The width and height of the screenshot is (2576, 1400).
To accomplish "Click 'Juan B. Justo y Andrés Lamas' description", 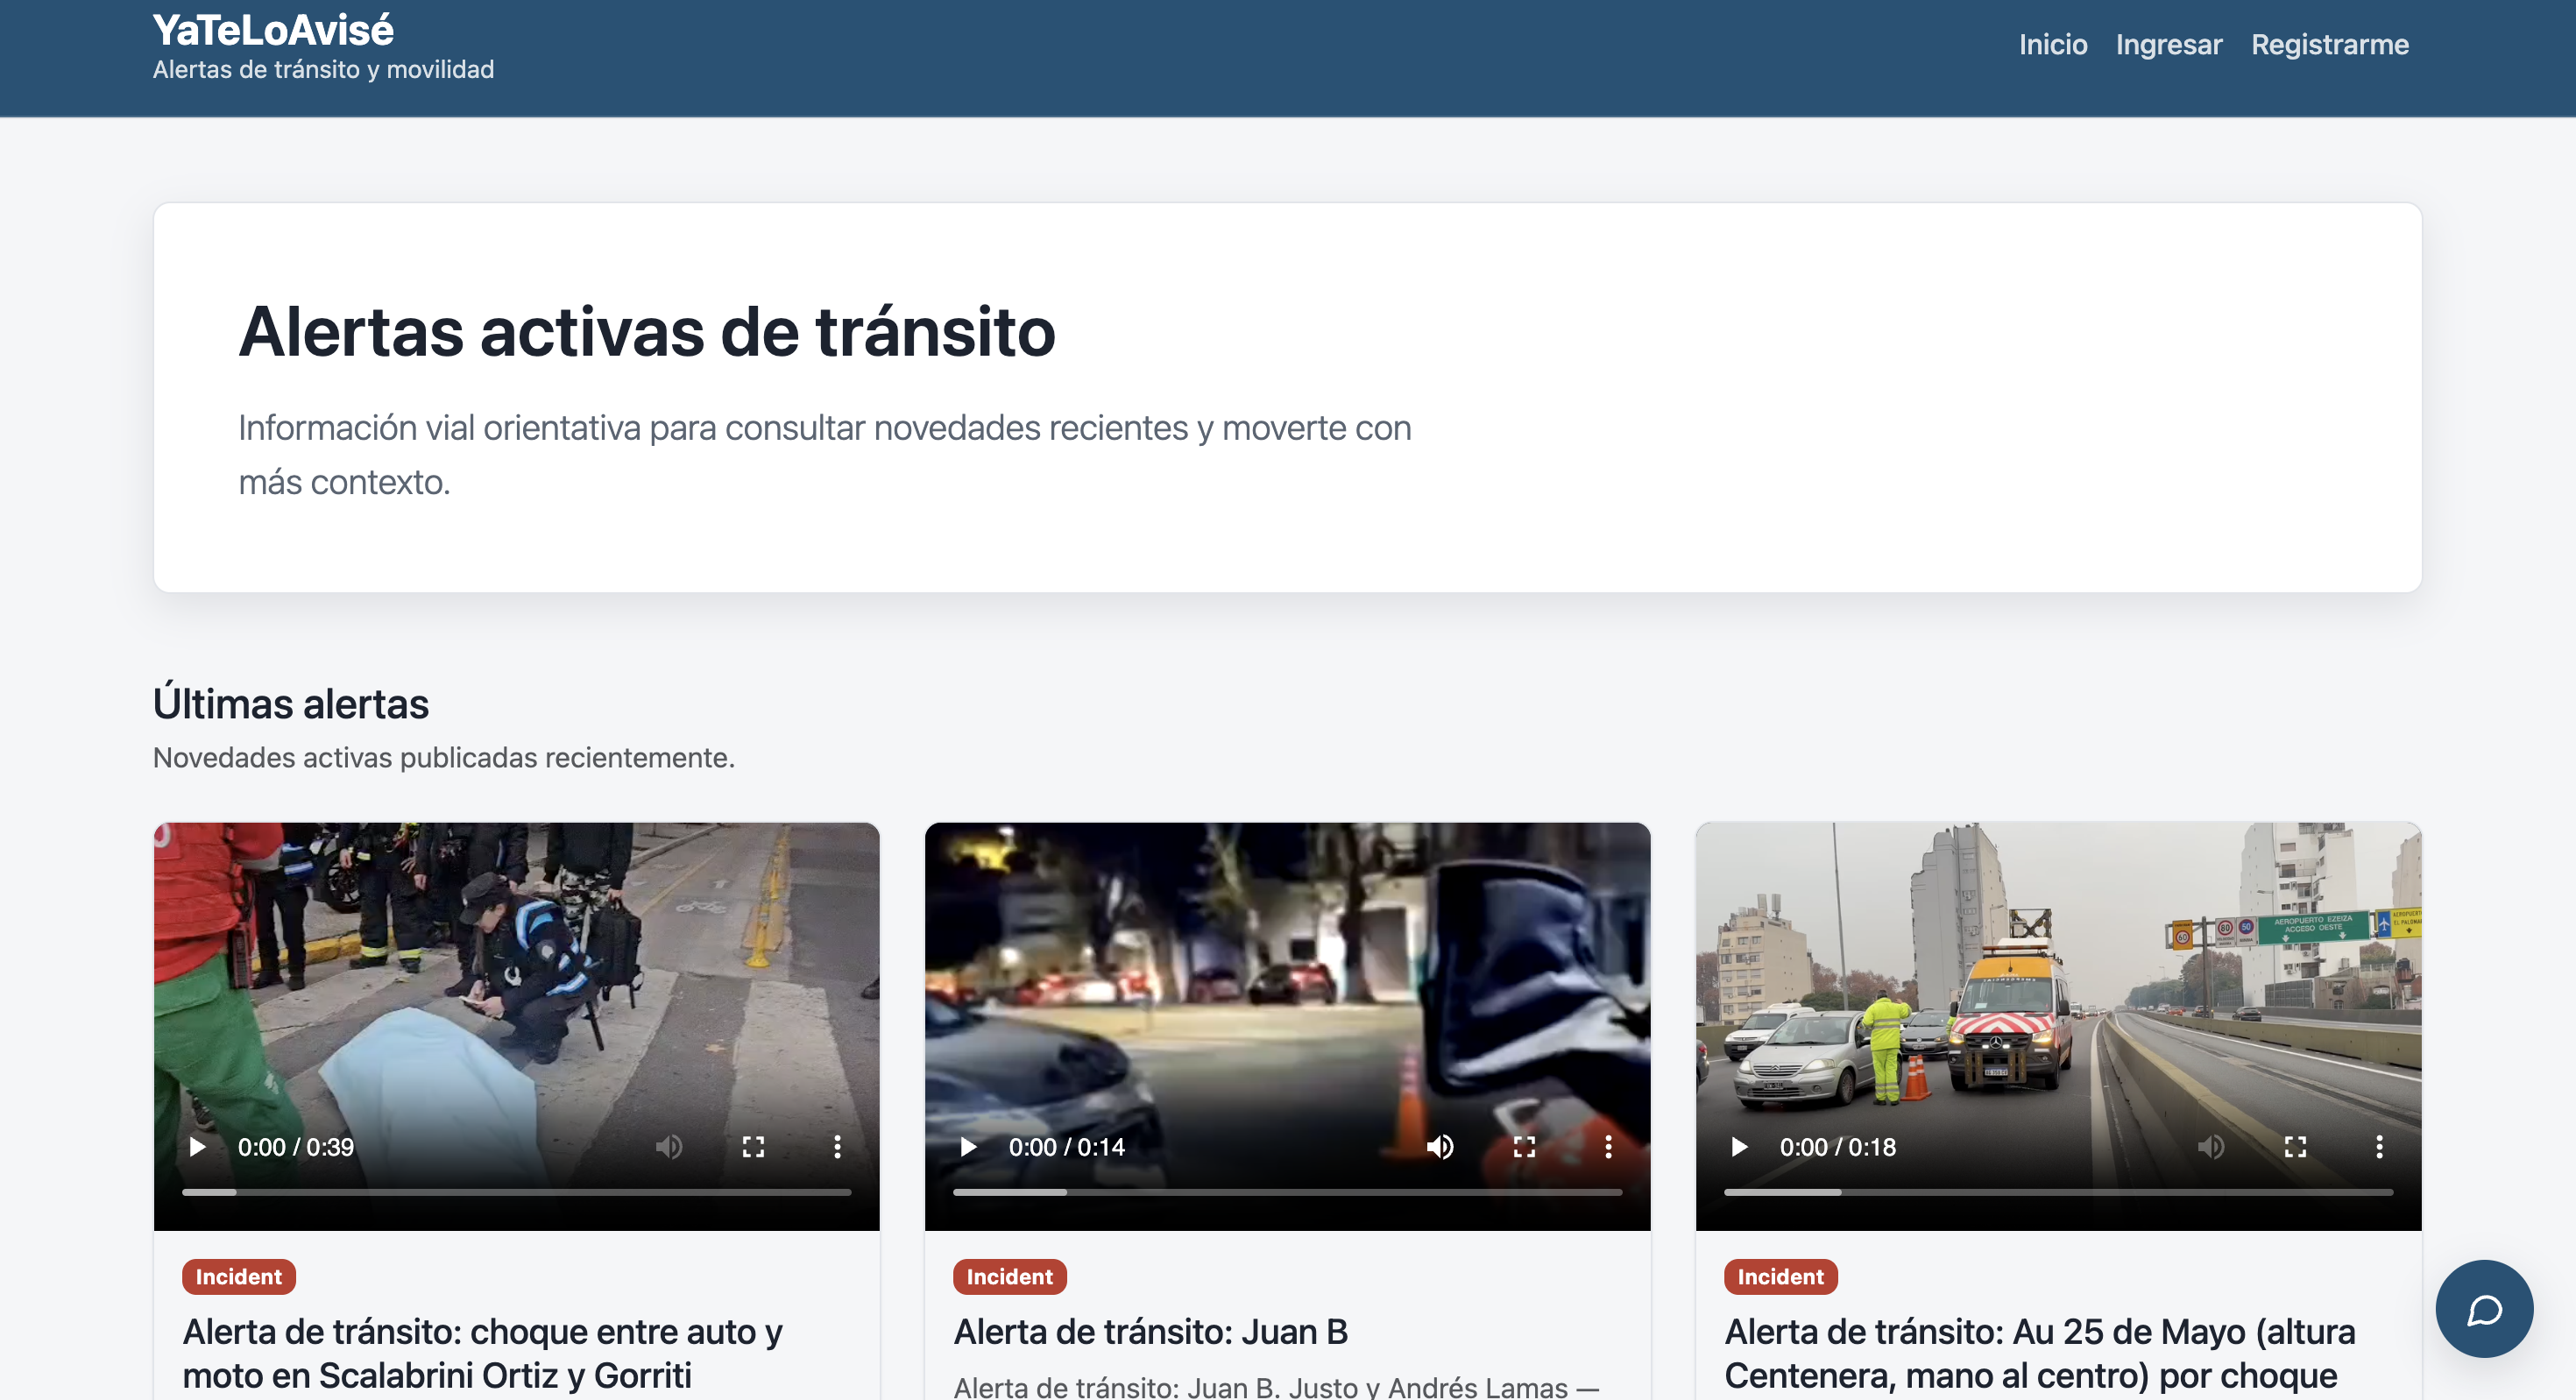I will pyautogui.click(x=1277, y=1387).
